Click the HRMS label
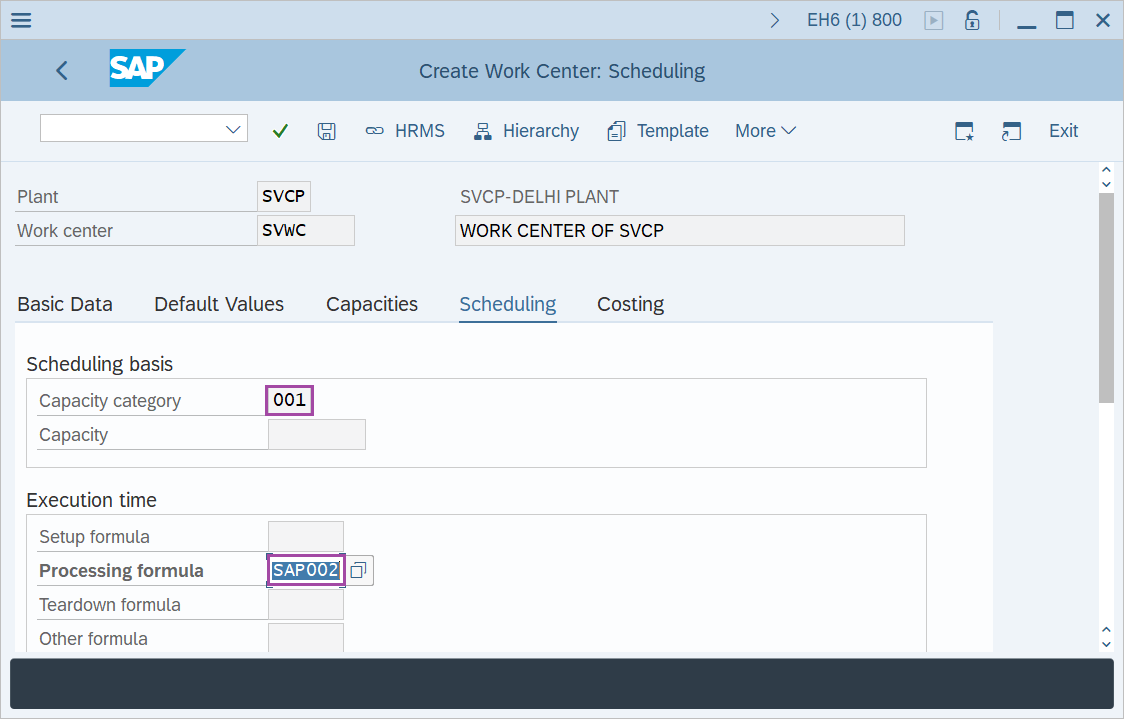 [420, 130]
